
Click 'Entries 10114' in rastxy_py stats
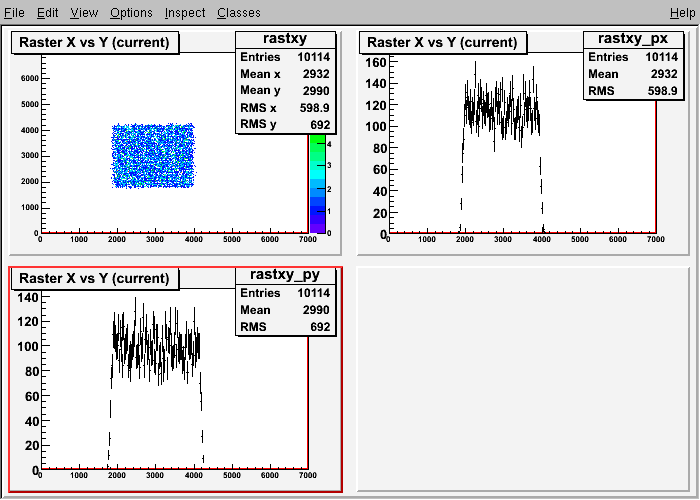click(x=285, y=293)
